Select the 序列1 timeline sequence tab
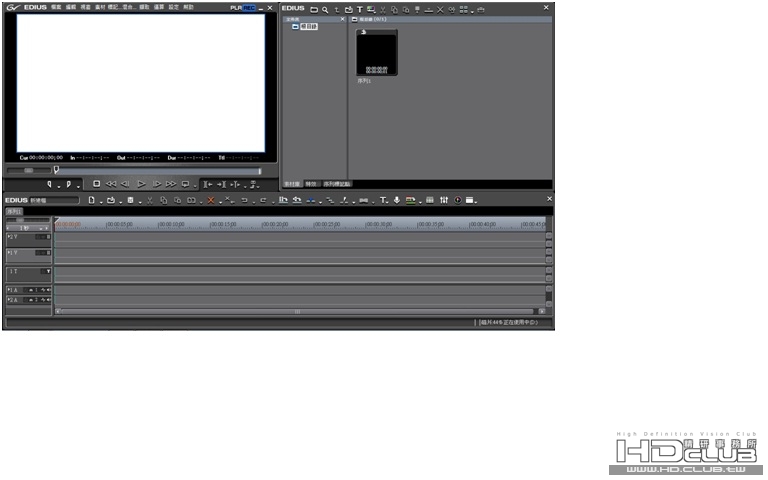 [14, 212]
